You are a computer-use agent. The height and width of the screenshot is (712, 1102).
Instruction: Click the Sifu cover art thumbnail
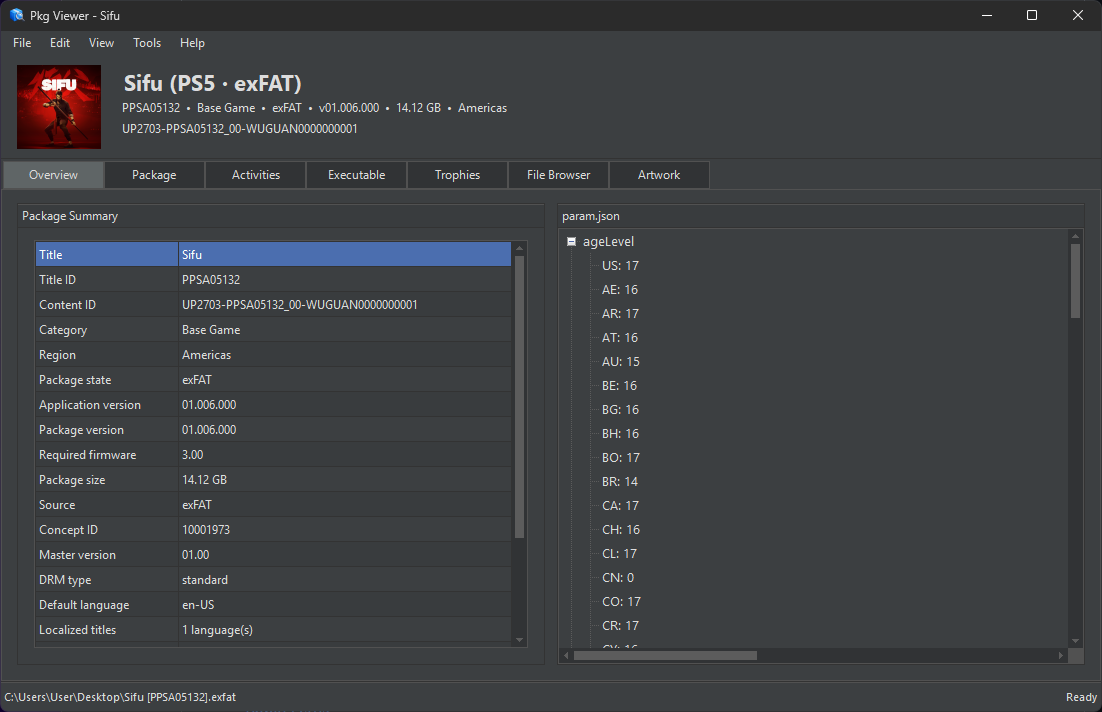[x=59, y=107]
